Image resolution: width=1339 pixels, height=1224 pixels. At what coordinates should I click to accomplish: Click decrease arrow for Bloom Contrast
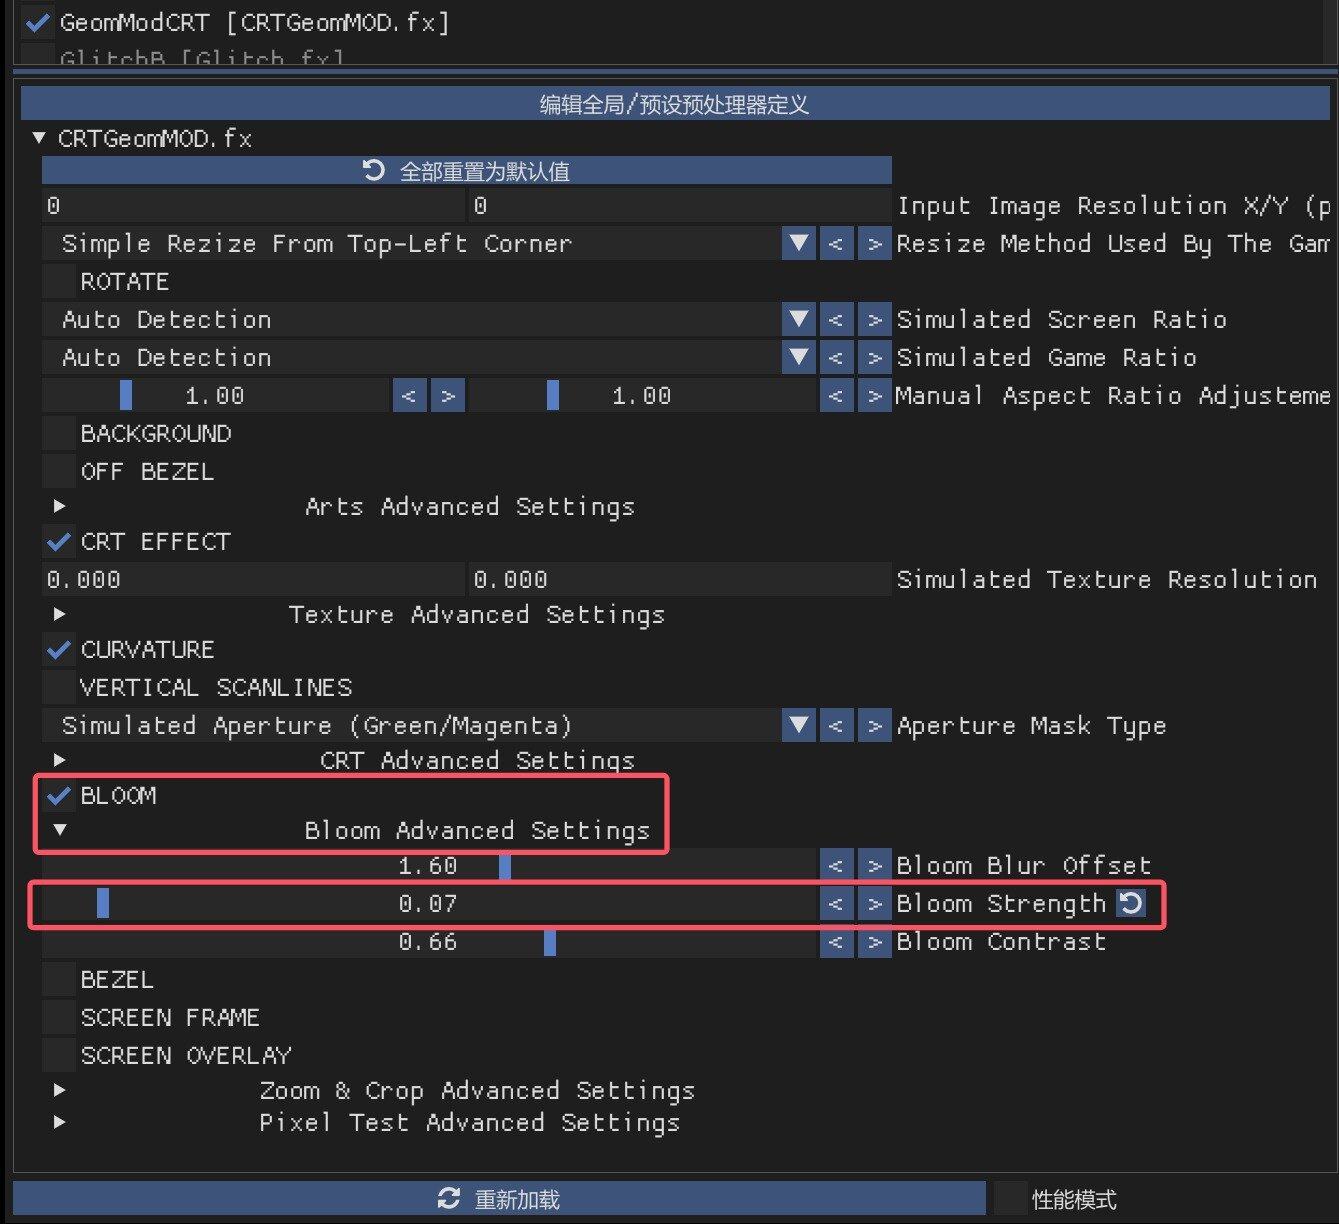(836, 942)
